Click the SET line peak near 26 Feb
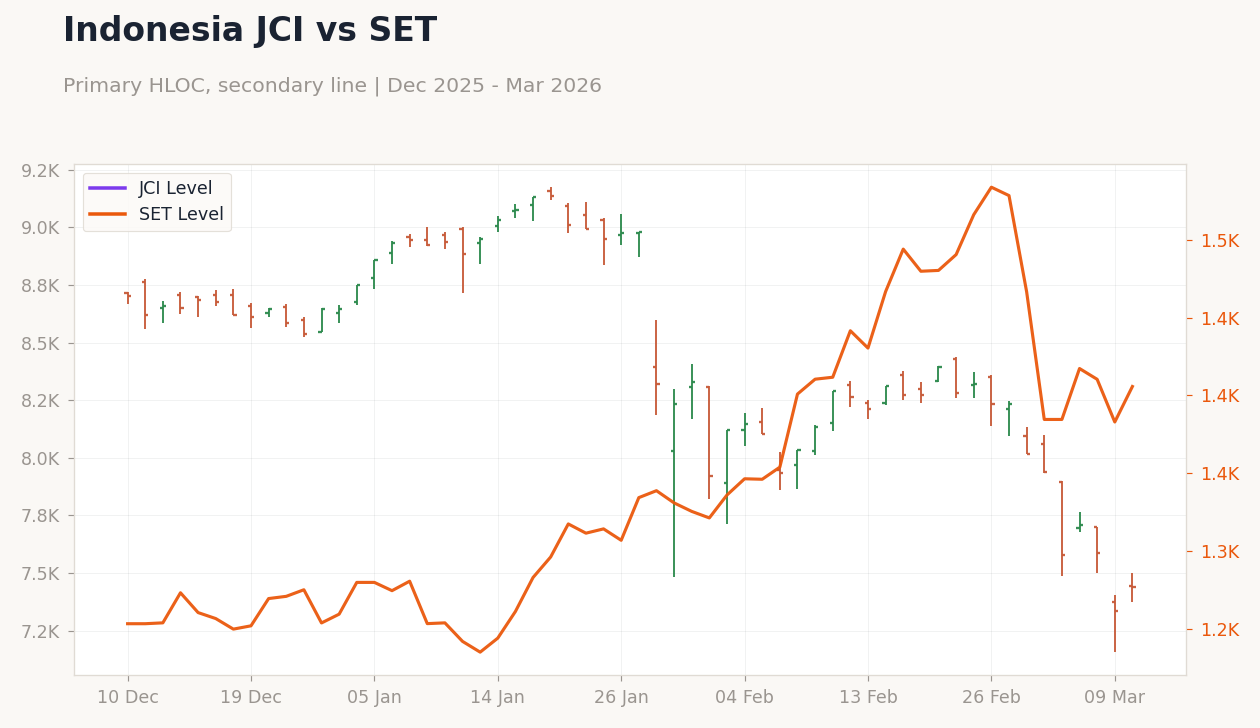Image resolution: width=1260 pixels, height=728 pixels. 991,187
